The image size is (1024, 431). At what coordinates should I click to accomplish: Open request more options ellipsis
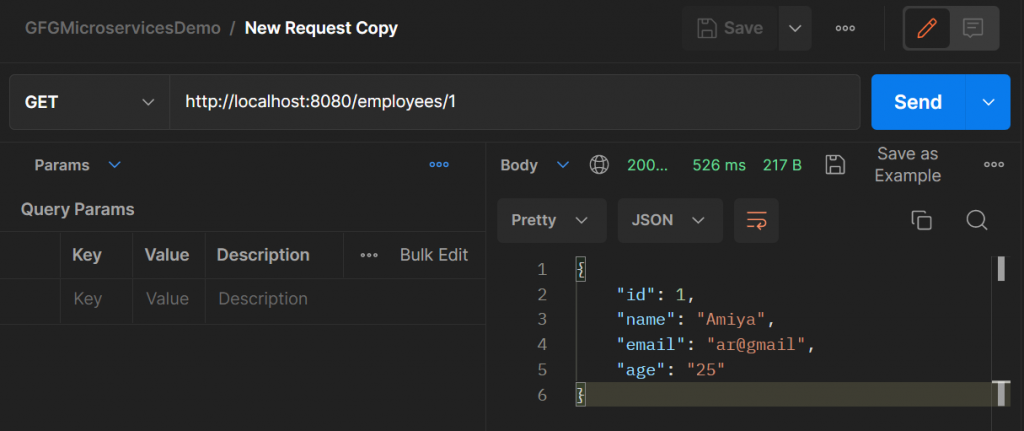(845, 28)
